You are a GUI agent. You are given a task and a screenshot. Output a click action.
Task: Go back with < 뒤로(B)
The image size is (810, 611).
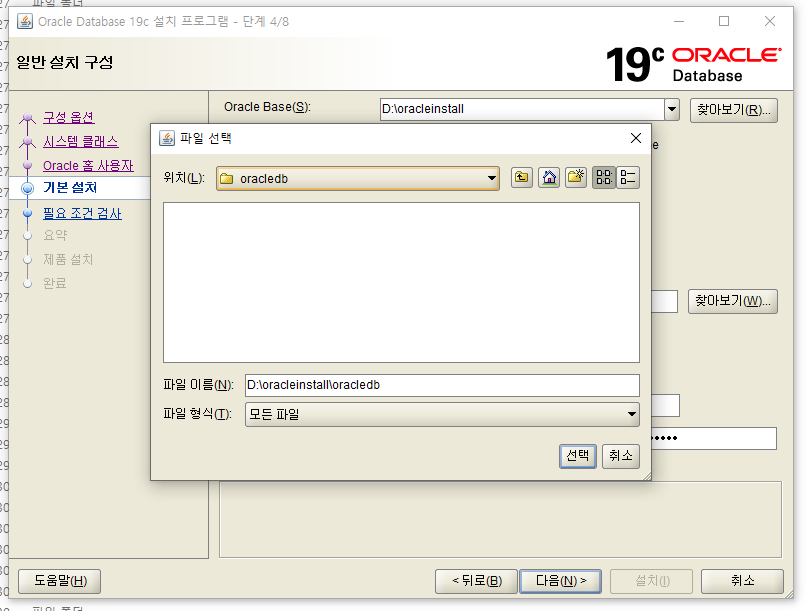pyautogui.click(x=476, y=581)
